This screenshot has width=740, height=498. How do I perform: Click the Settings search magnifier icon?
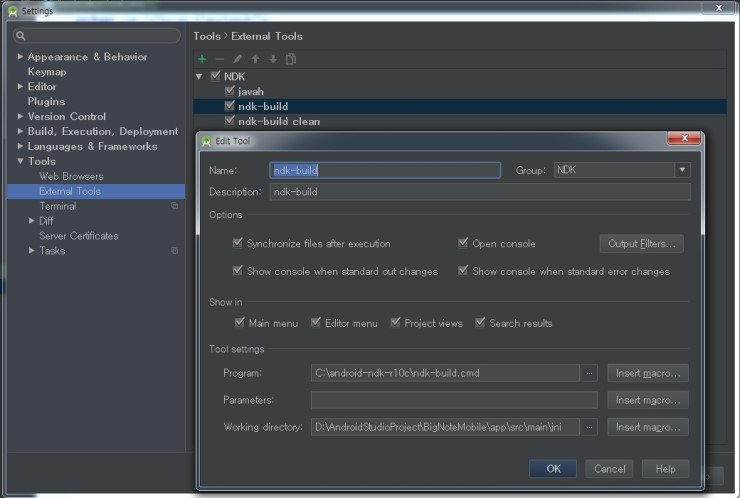click(20, 35)
